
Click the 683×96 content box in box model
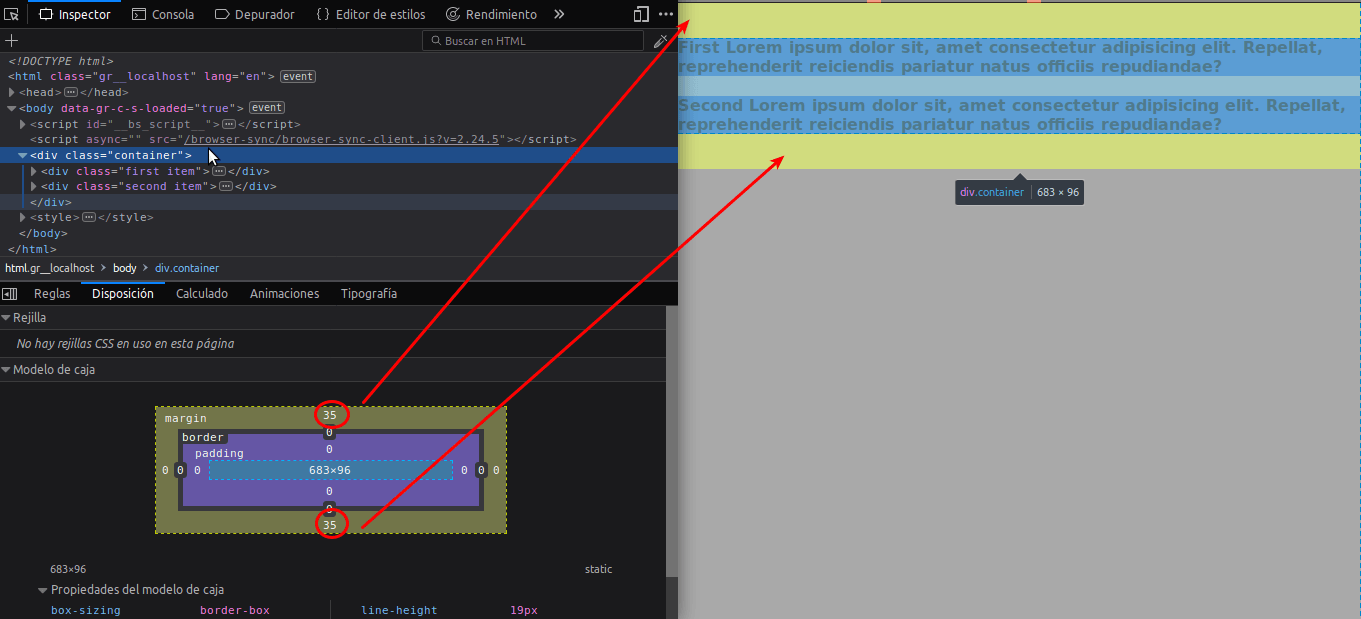330,470
